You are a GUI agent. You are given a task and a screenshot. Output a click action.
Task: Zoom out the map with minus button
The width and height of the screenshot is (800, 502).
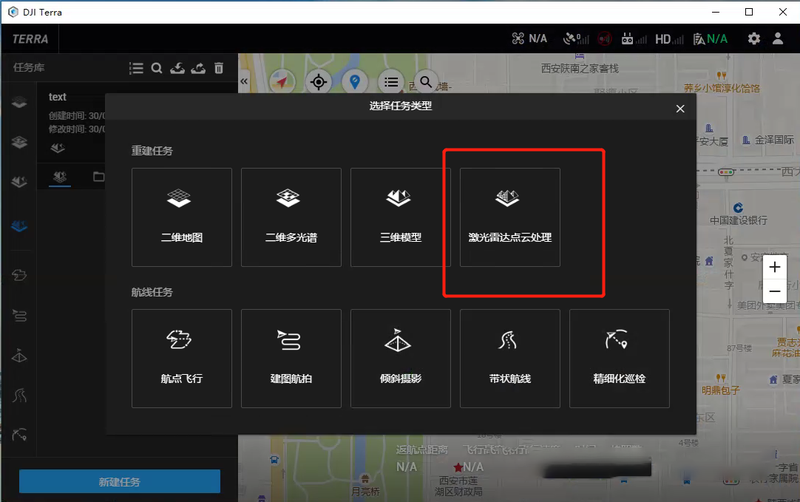774,291
